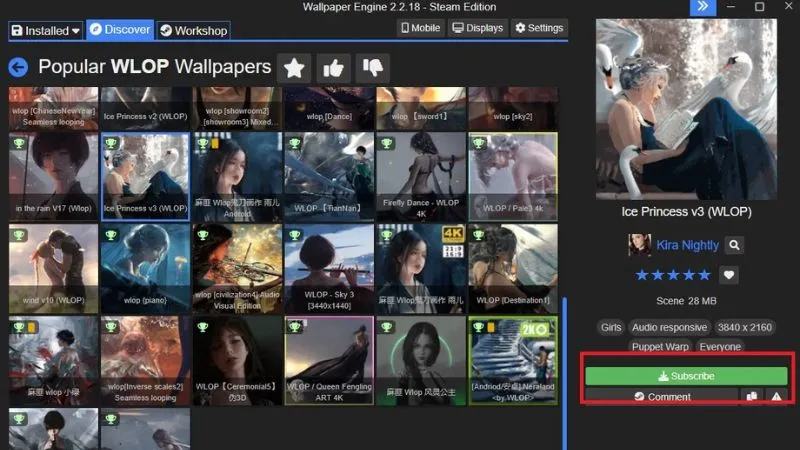Screen dimensions: 800x450
Task: Click the blue back arrow icon
Action: 18,67
